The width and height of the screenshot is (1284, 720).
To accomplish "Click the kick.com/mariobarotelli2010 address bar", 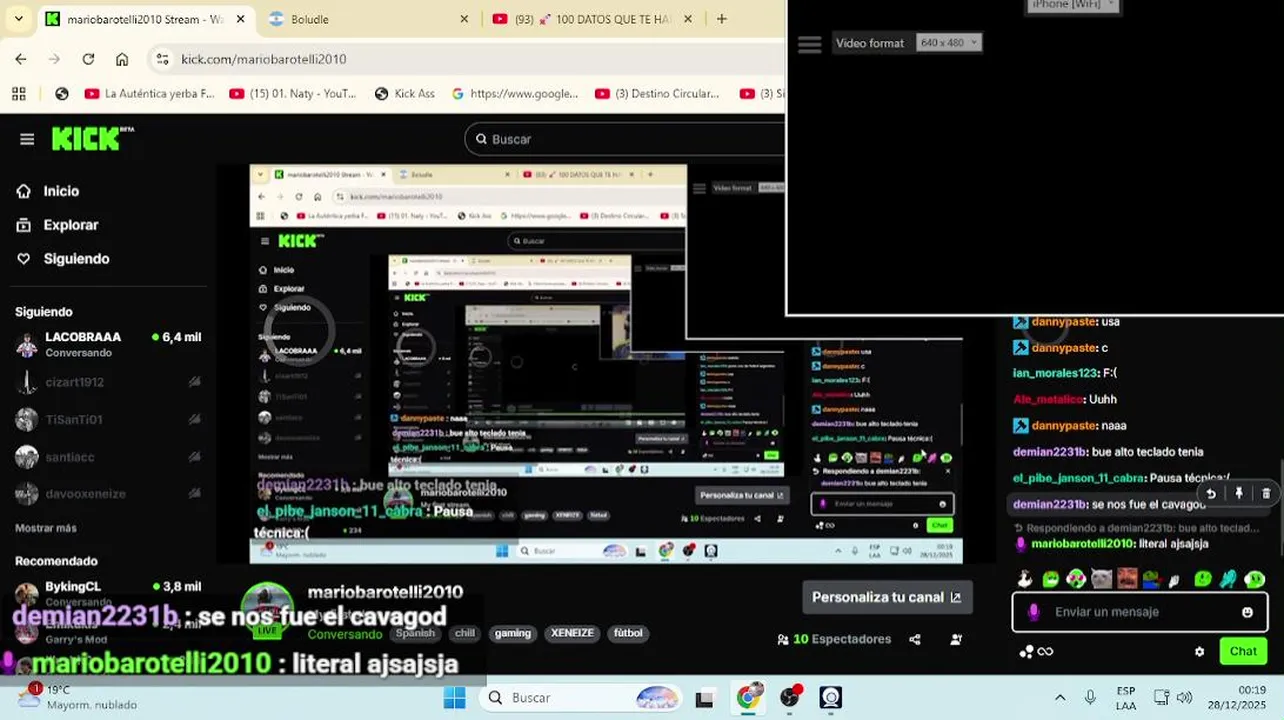I will click(x=264, y=59).
